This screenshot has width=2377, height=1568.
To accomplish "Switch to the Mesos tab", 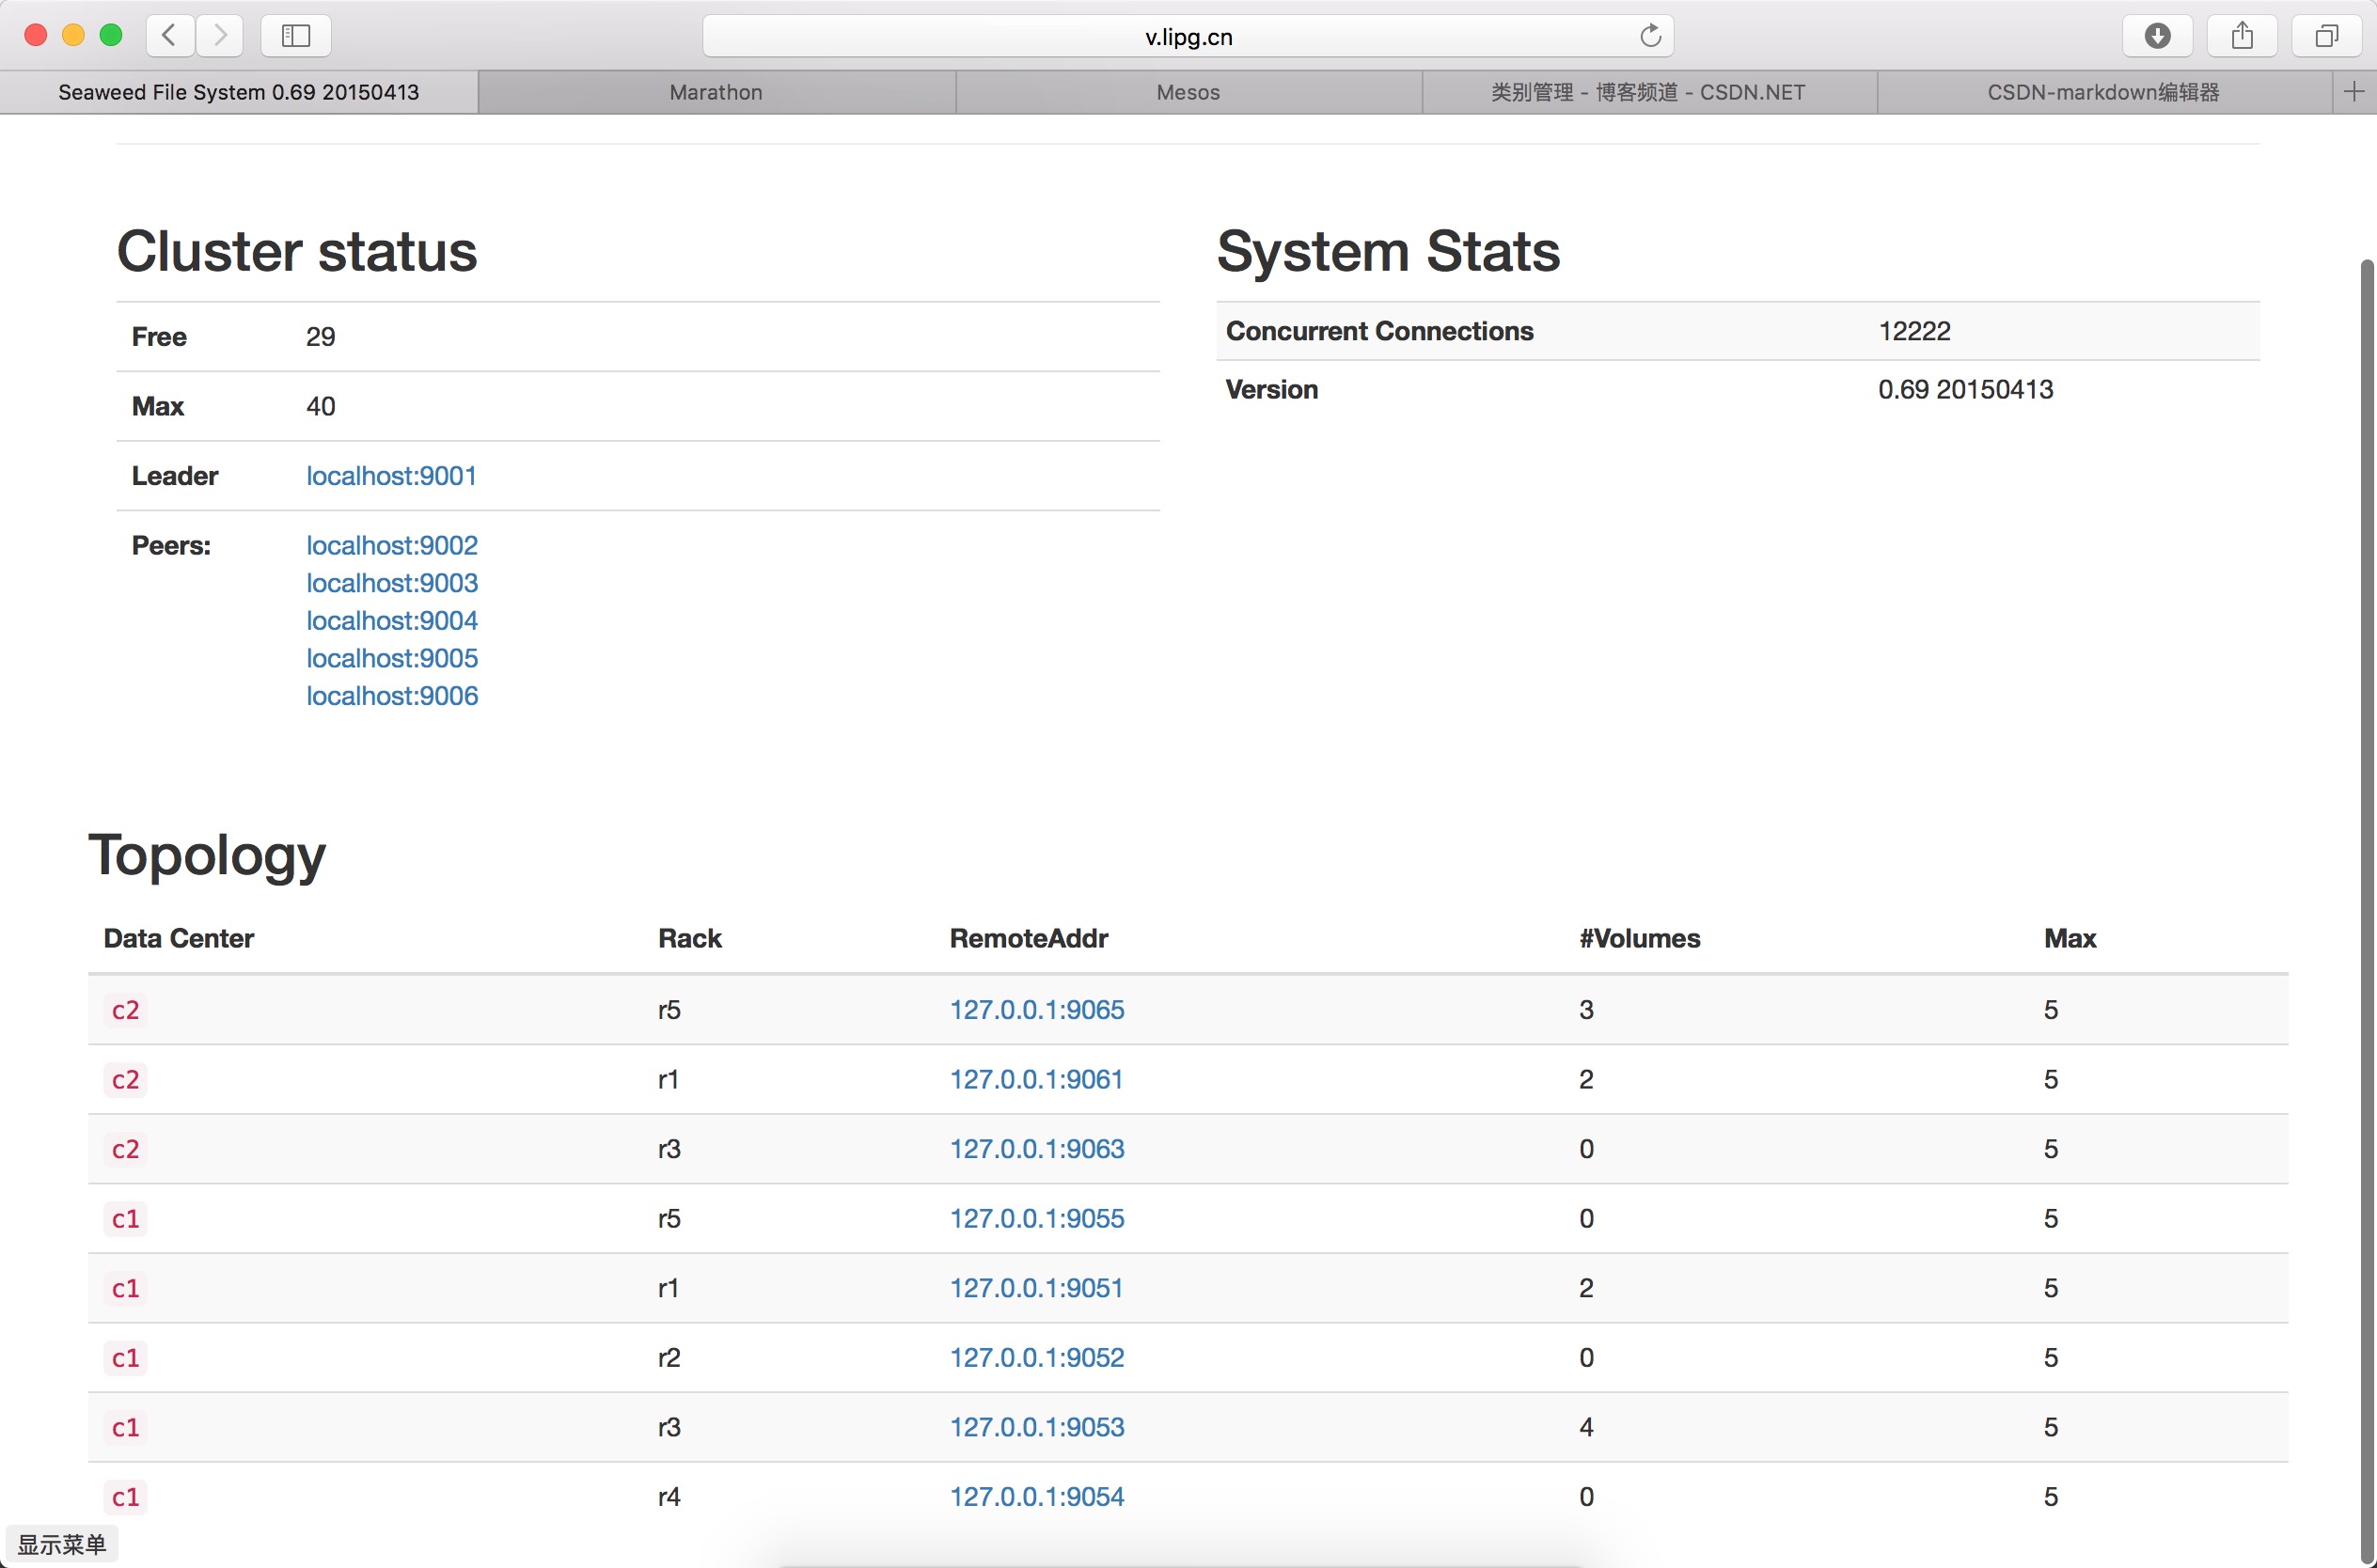I will click(x=1188, y=92).
